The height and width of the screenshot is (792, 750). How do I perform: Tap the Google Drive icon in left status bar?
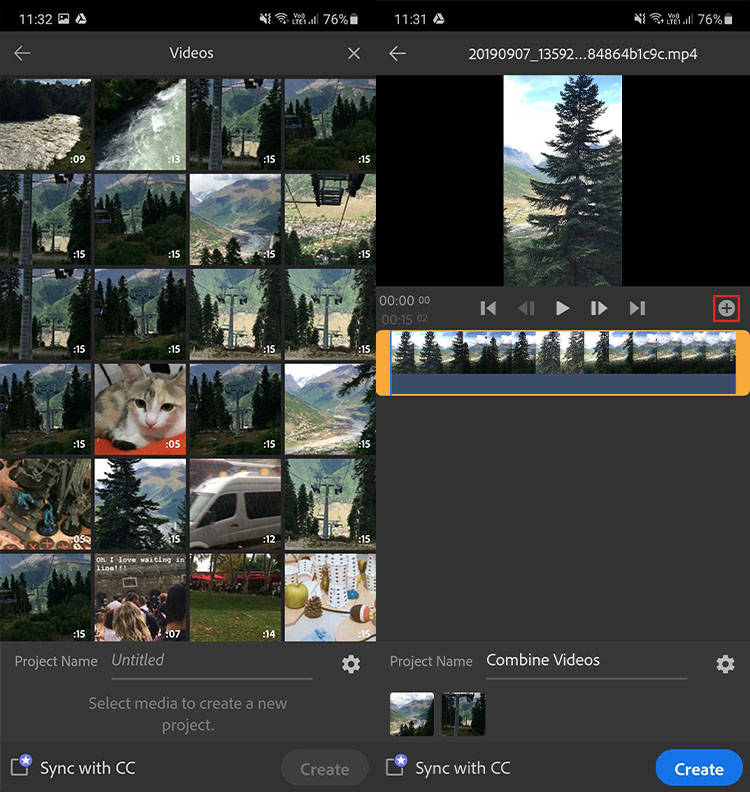click(81, 19)
